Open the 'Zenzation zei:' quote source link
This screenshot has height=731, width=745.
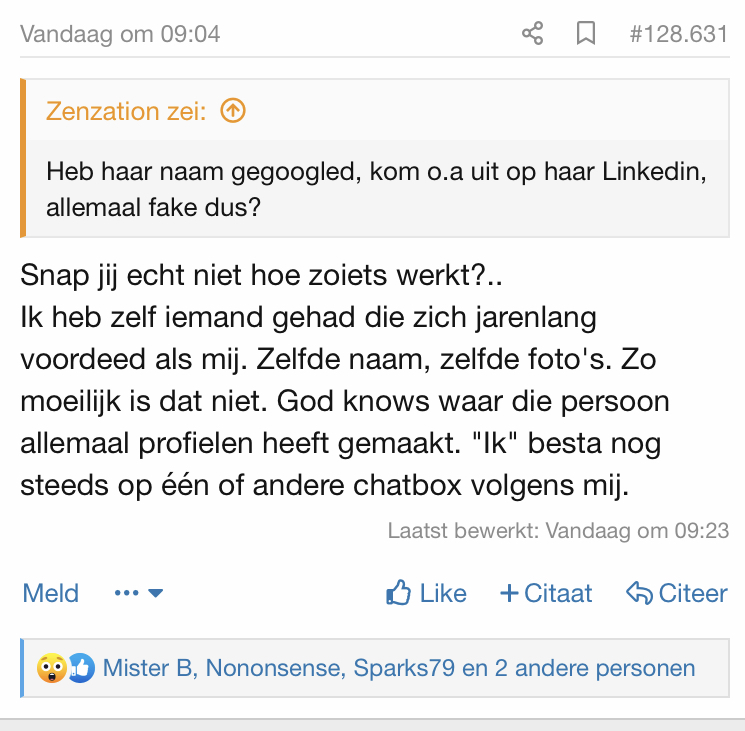click(x=126, y=111)
